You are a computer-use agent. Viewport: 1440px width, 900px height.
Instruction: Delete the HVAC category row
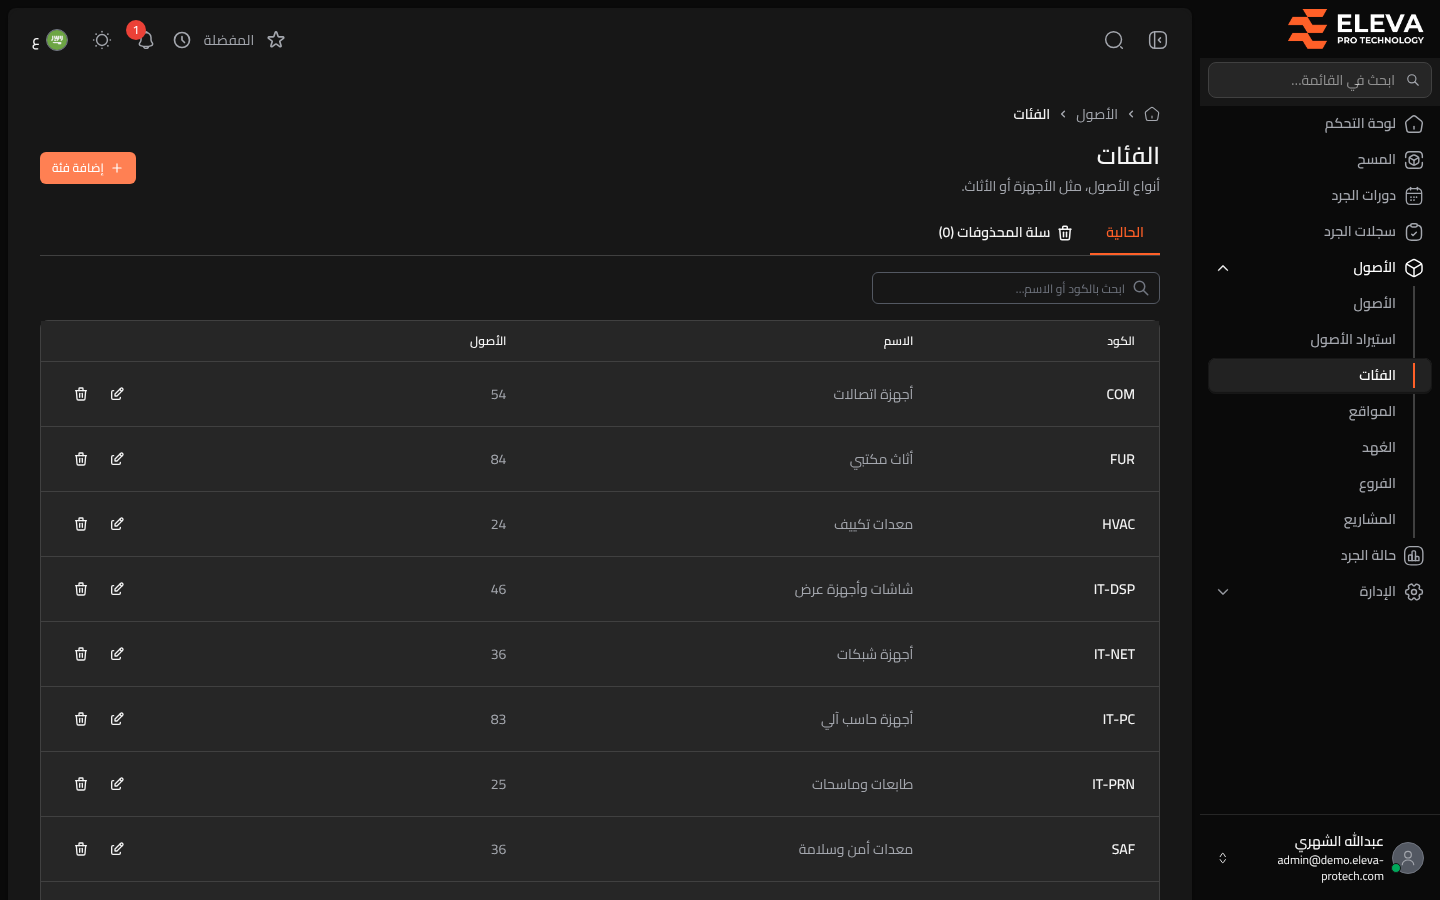coord(81,524)
